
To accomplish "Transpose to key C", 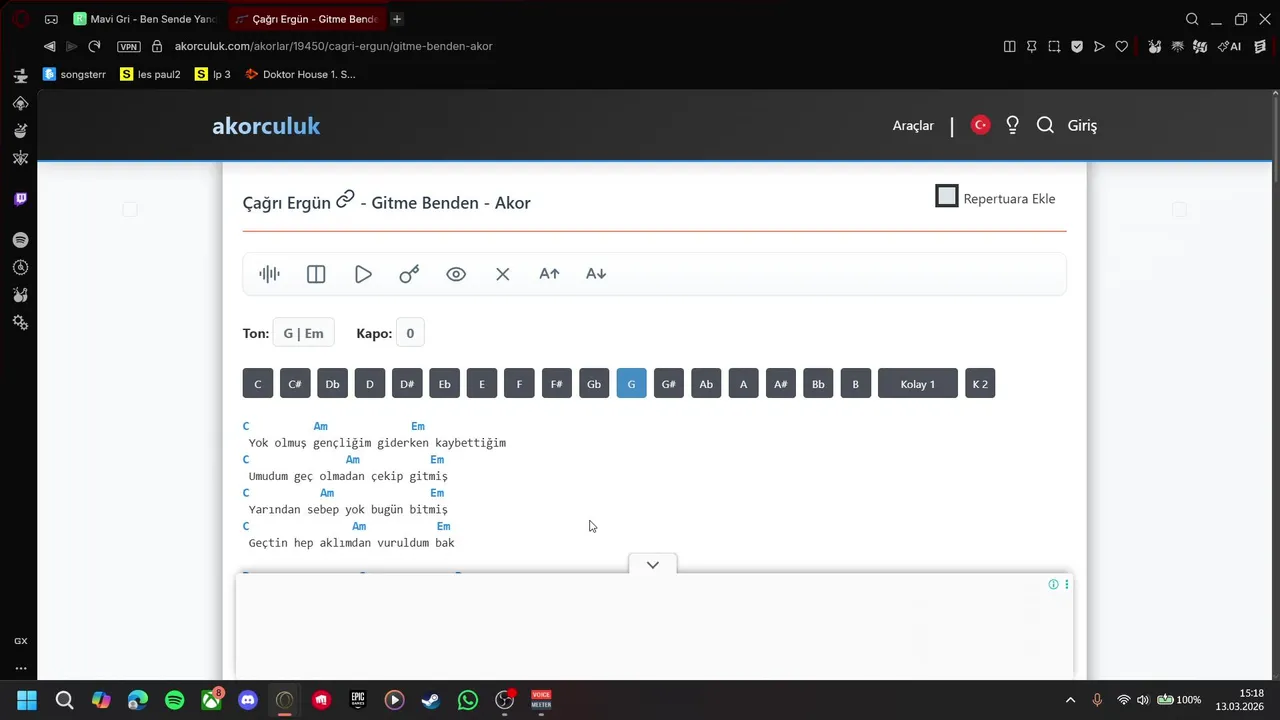I will pyautogui.click(x=257, y=384).
